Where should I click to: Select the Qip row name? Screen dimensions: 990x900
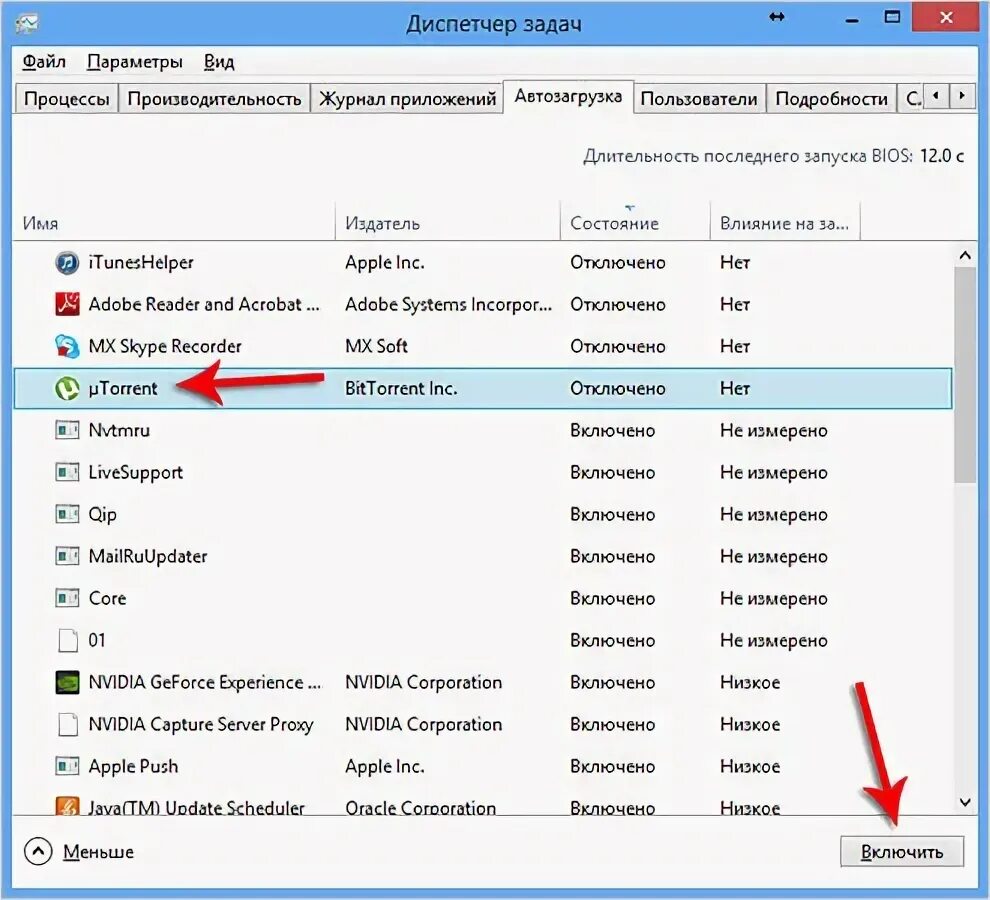pos(102,514)
